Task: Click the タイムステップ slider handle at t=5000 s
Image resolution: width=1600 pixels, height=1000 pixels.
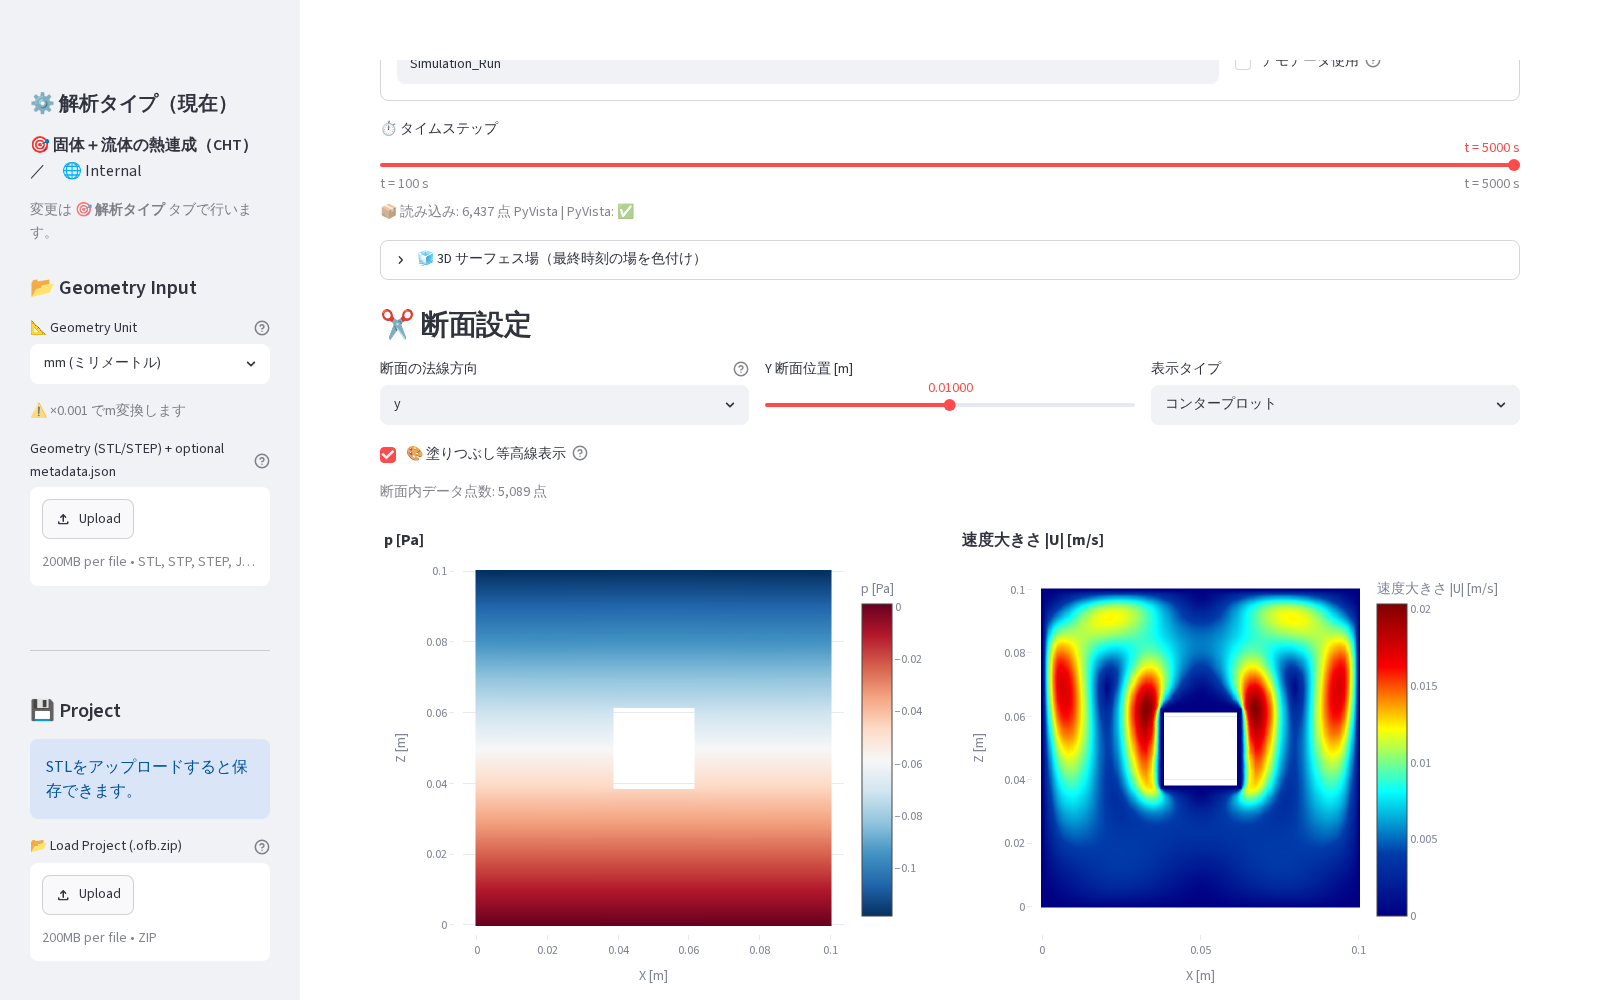Action: coord(1514,165)
